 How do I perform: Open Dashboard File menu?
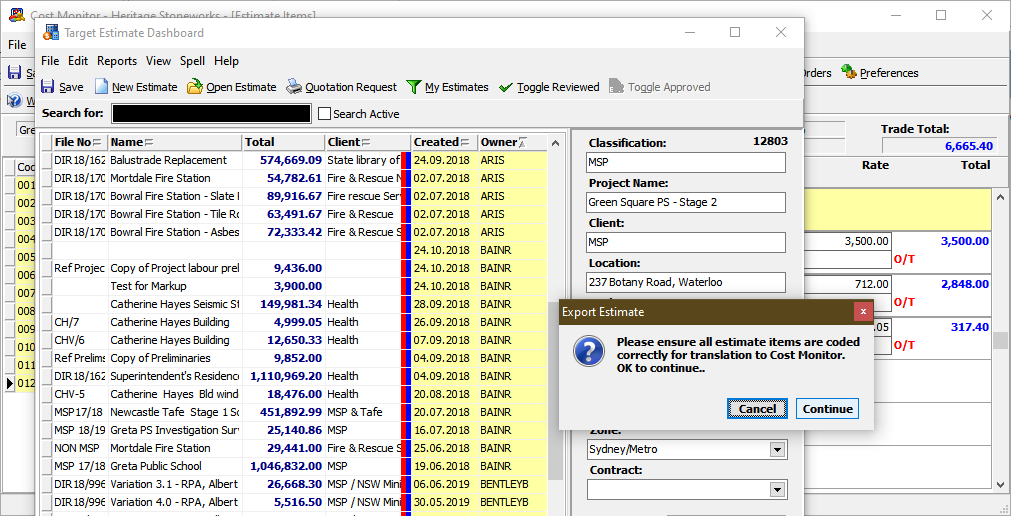click(50, 61)
